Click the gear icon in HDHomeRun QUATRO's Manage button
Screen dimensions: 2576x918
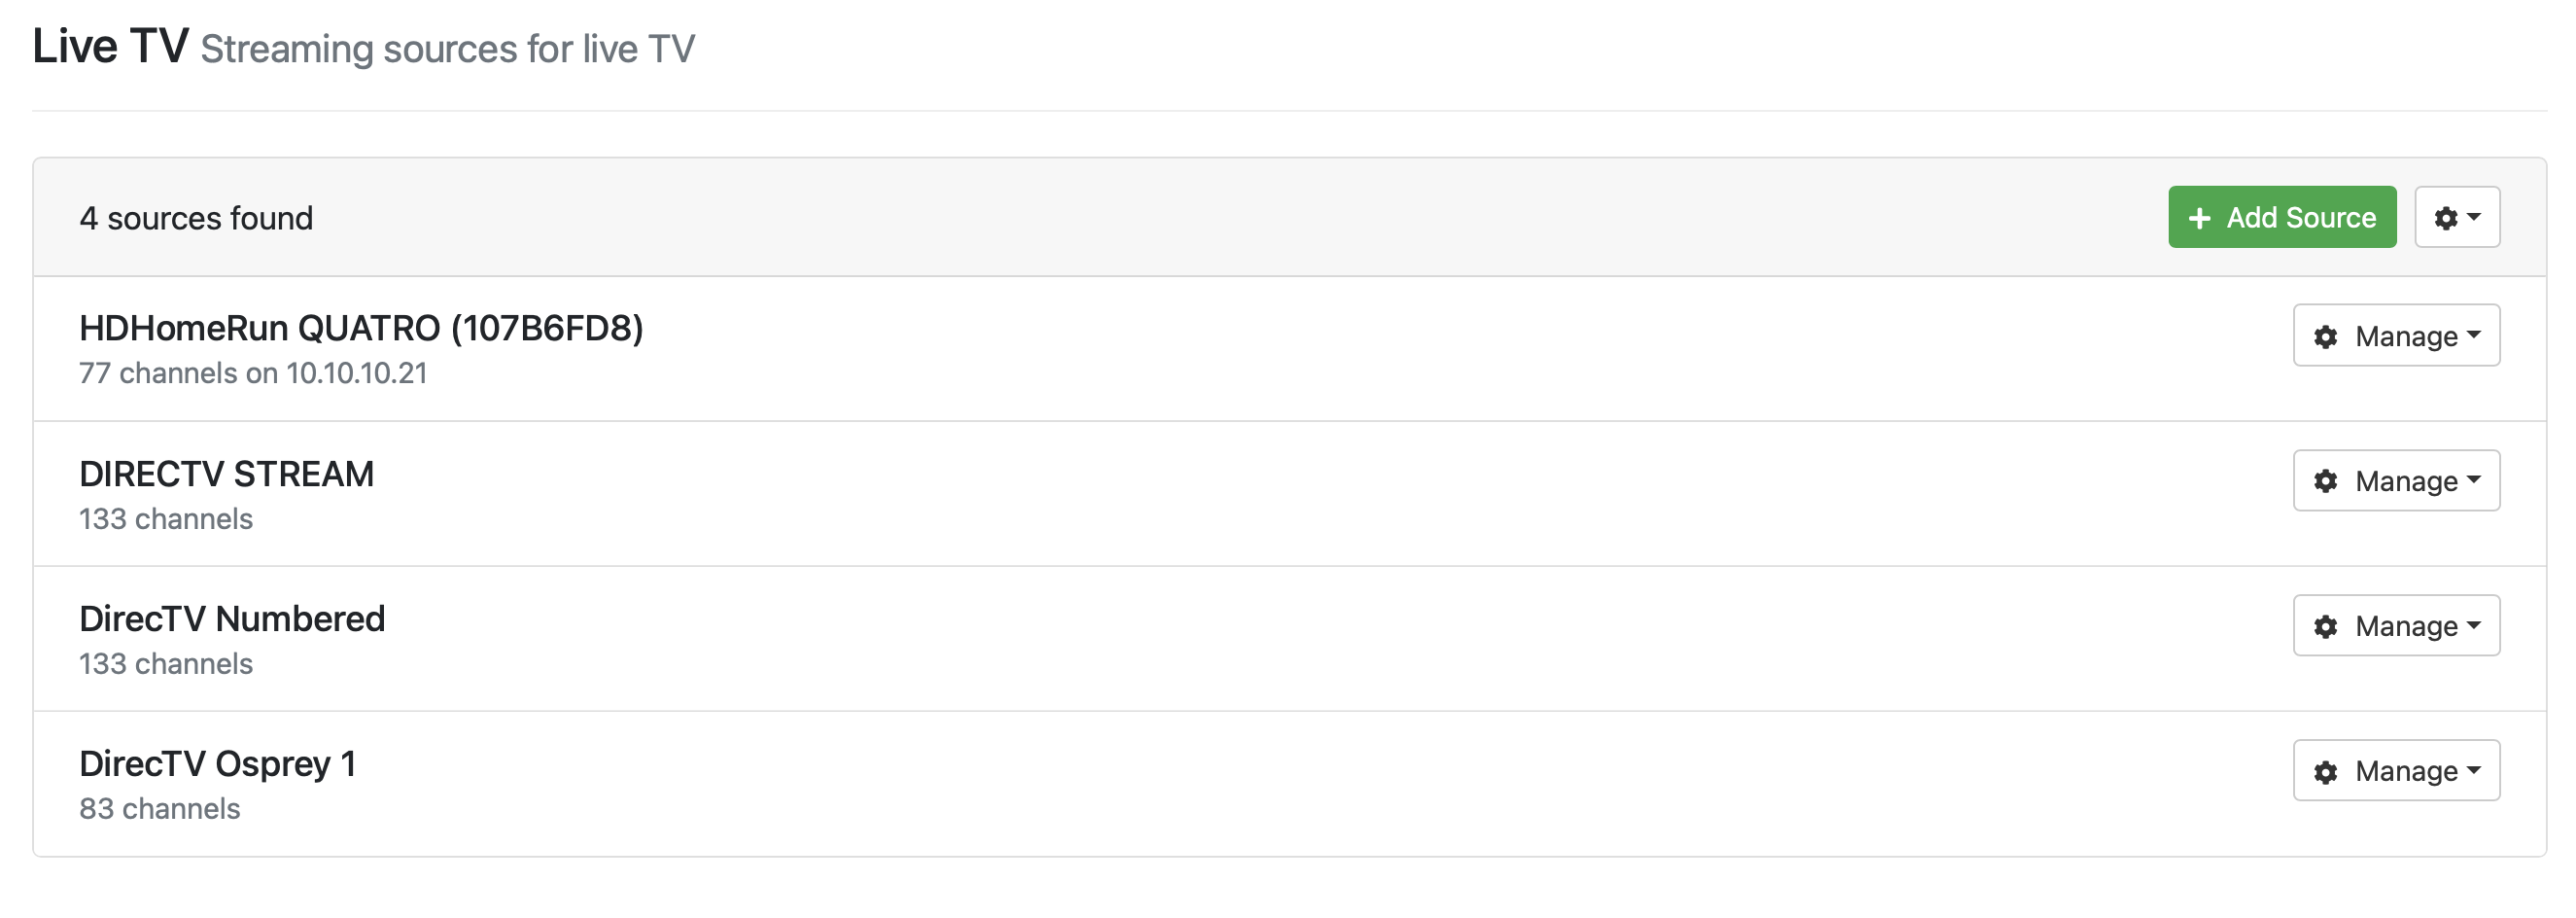(2326, 337)
